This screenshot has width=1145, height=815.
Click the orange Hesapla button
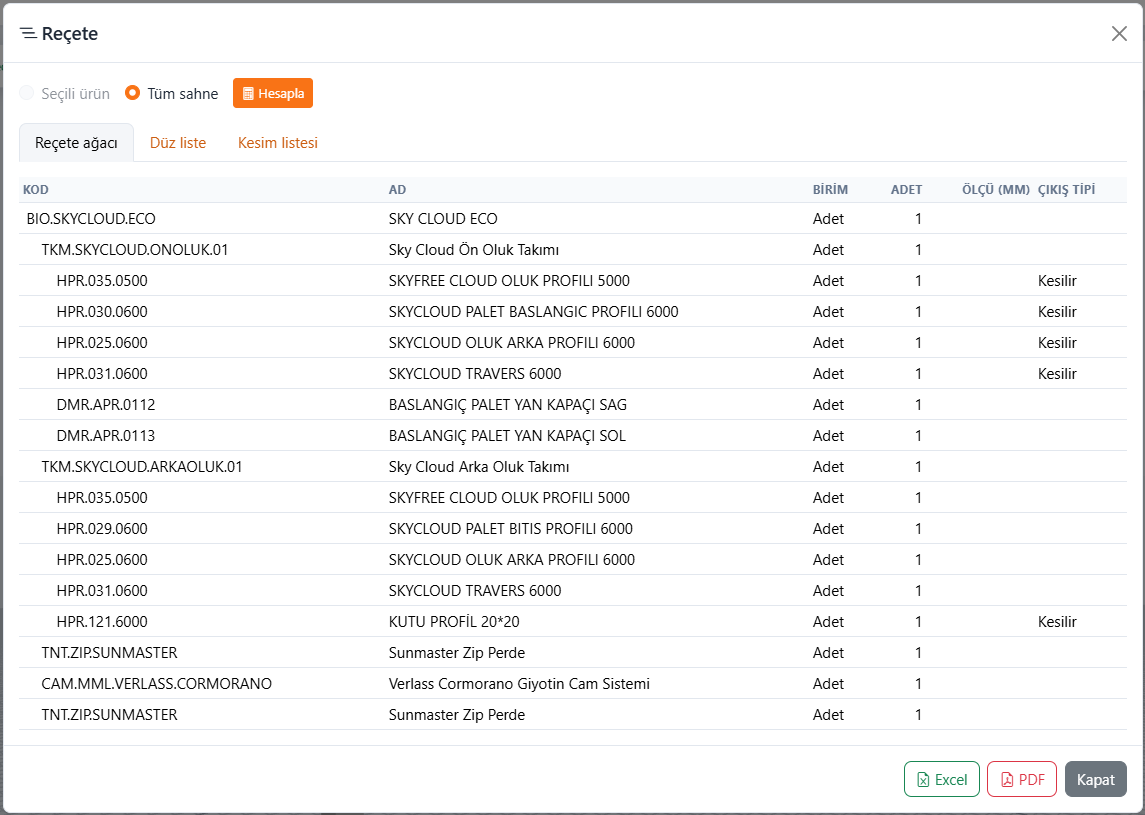273,93
